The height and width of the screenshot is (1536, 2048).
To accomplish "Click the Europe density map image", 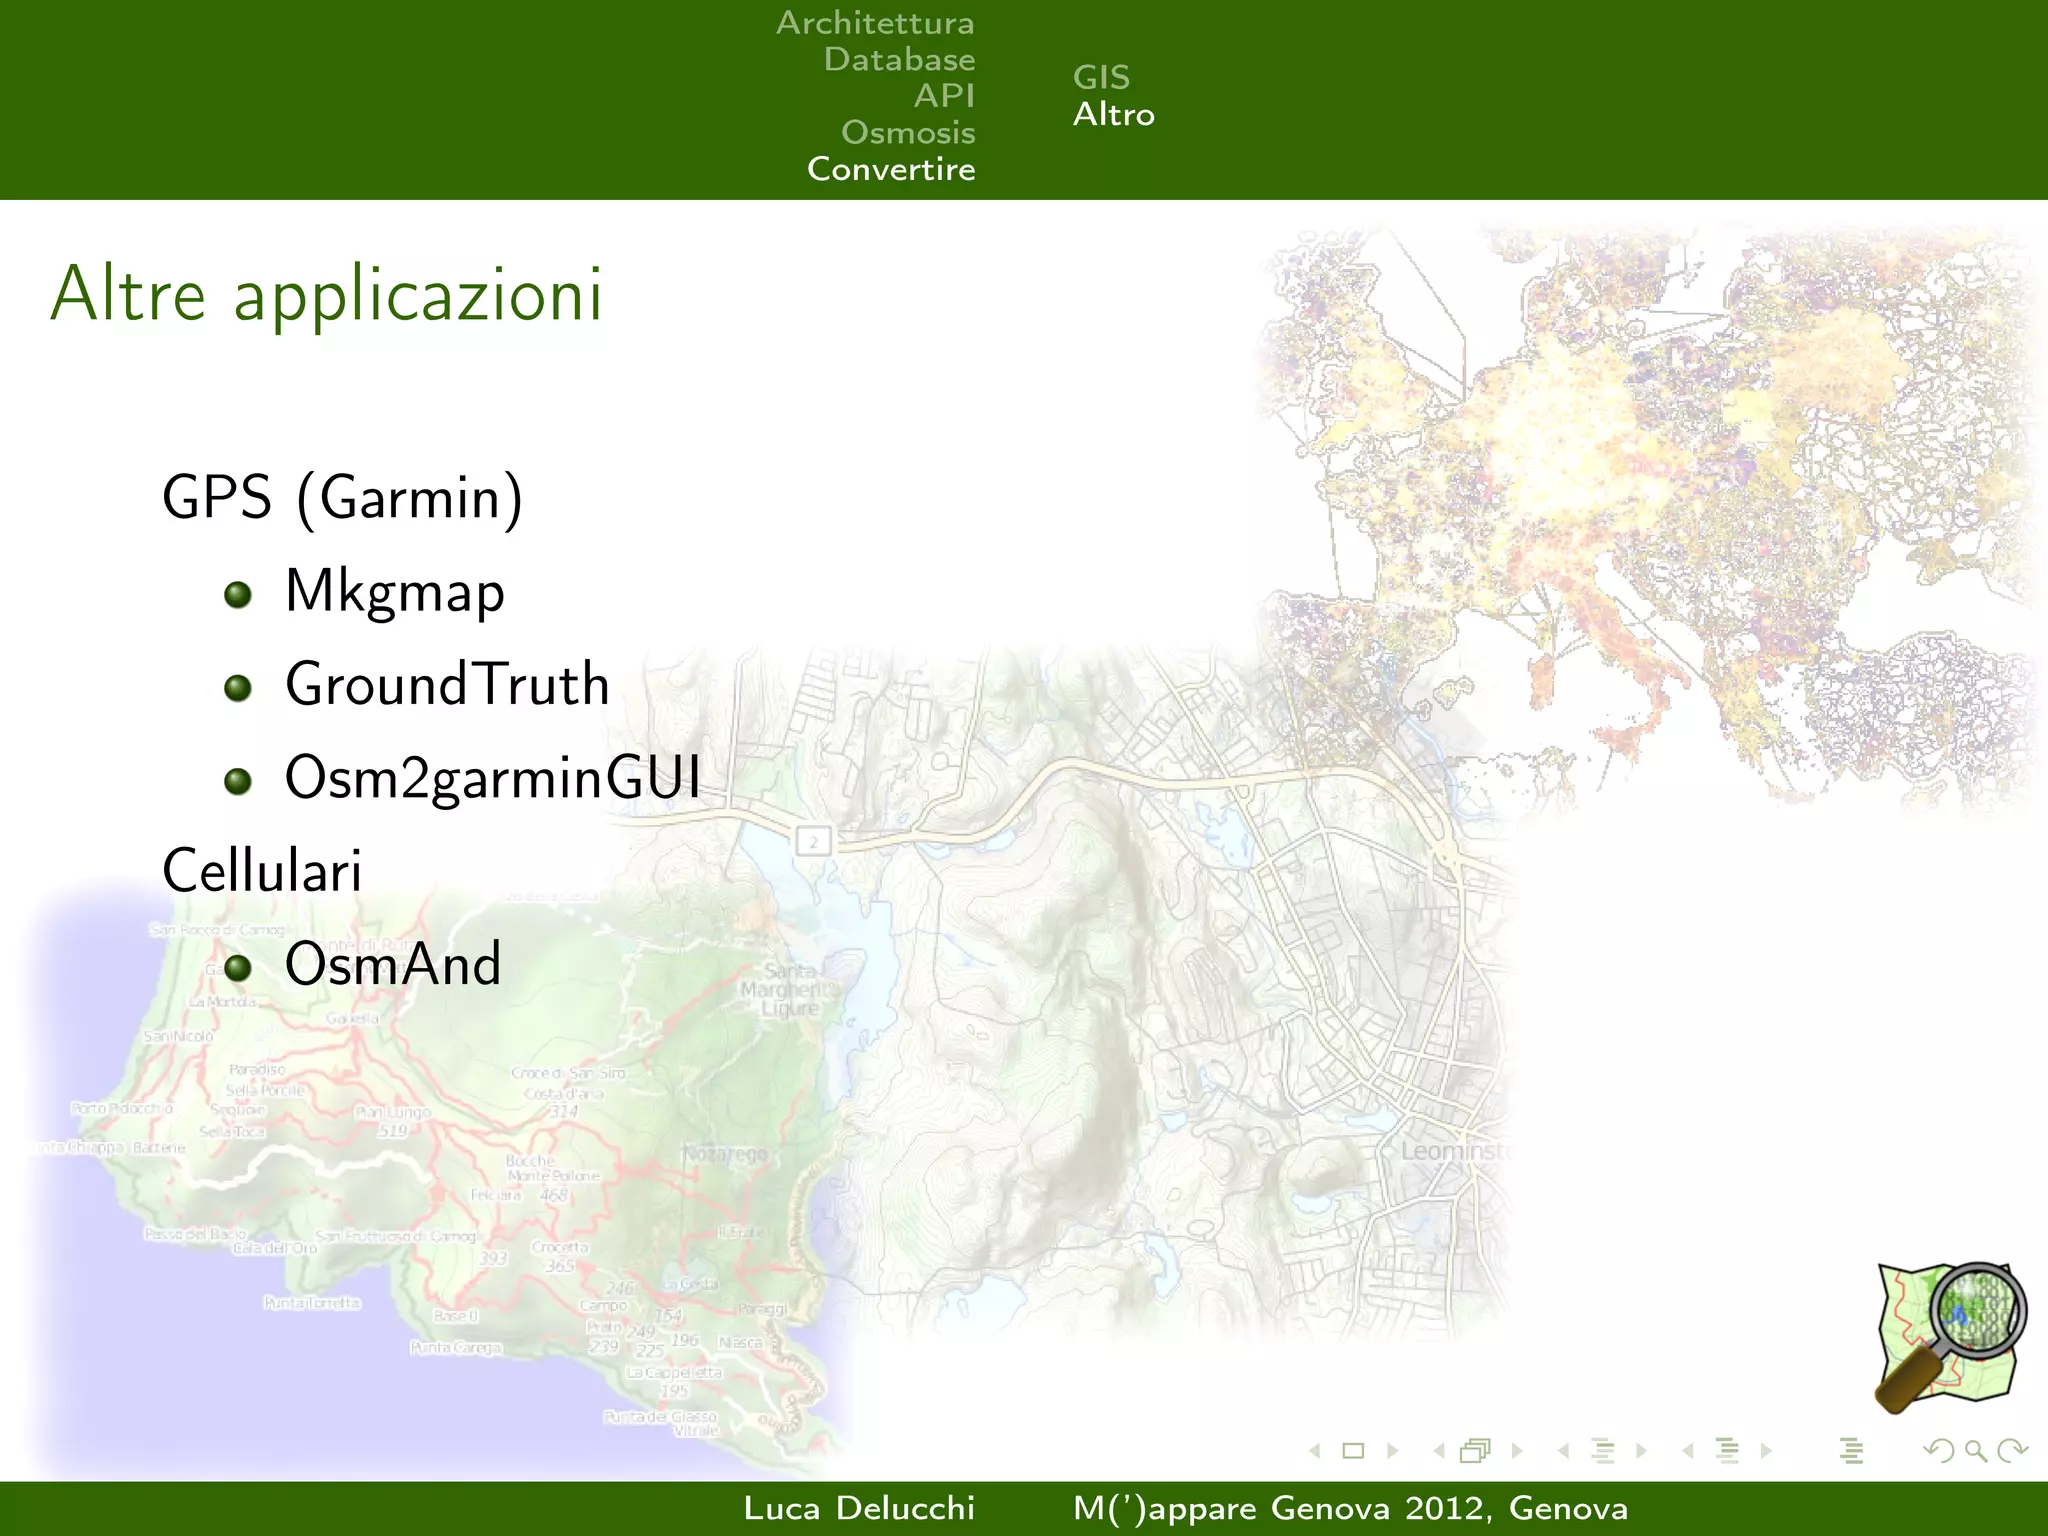I will [x=1650, y=520].
